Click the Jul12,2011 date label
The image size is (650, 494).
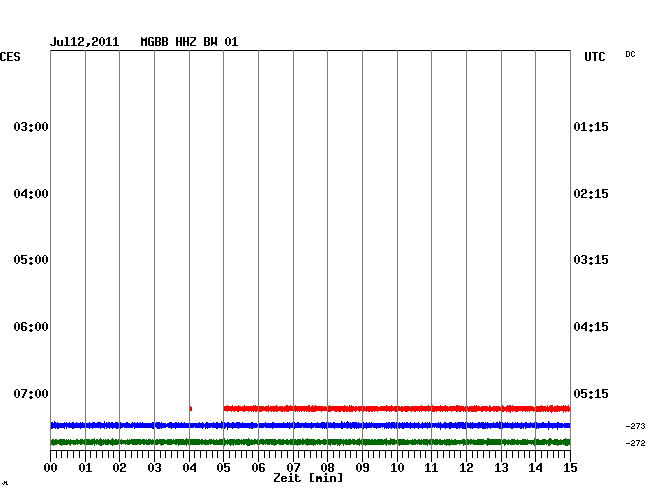[85, 42]
